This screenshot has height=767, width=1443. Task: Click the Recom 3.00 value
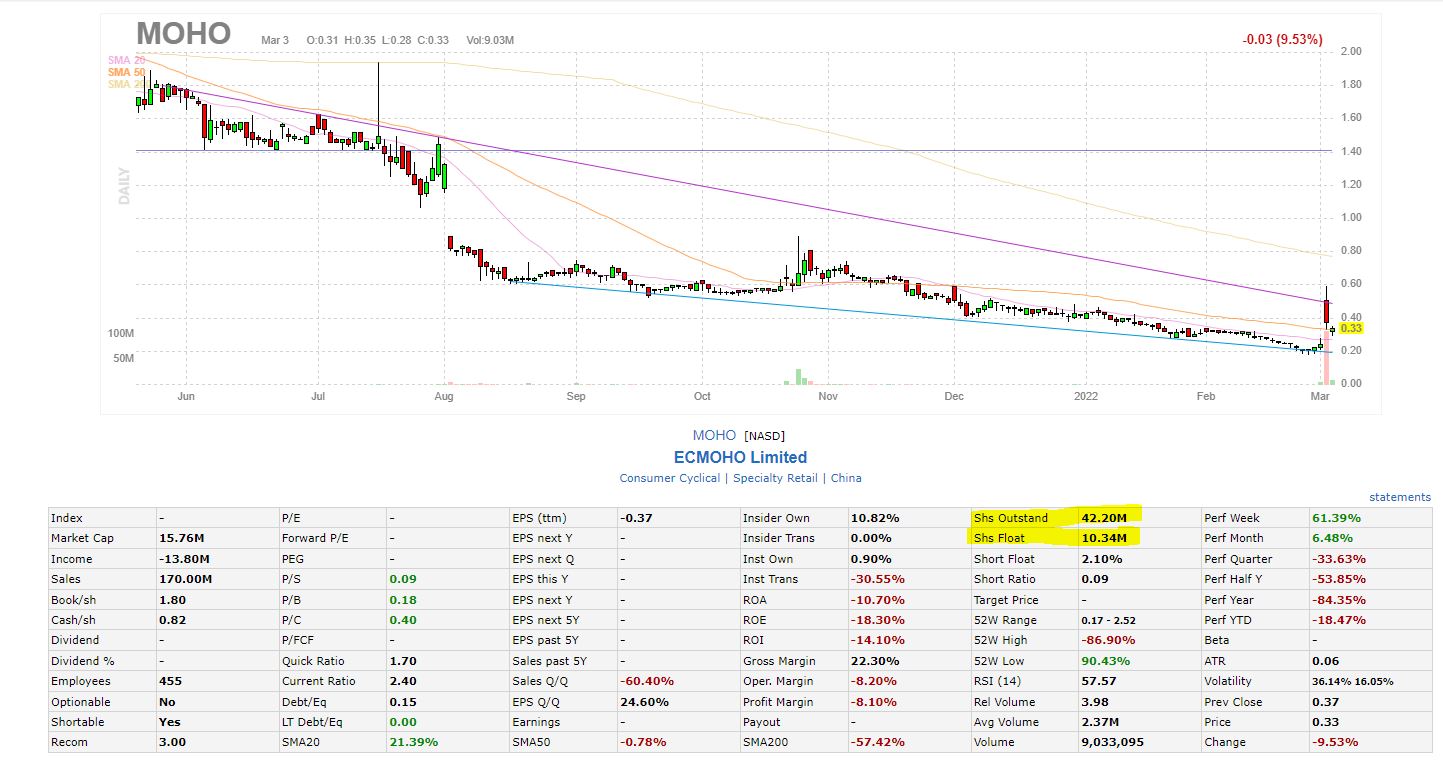(172, 742)
